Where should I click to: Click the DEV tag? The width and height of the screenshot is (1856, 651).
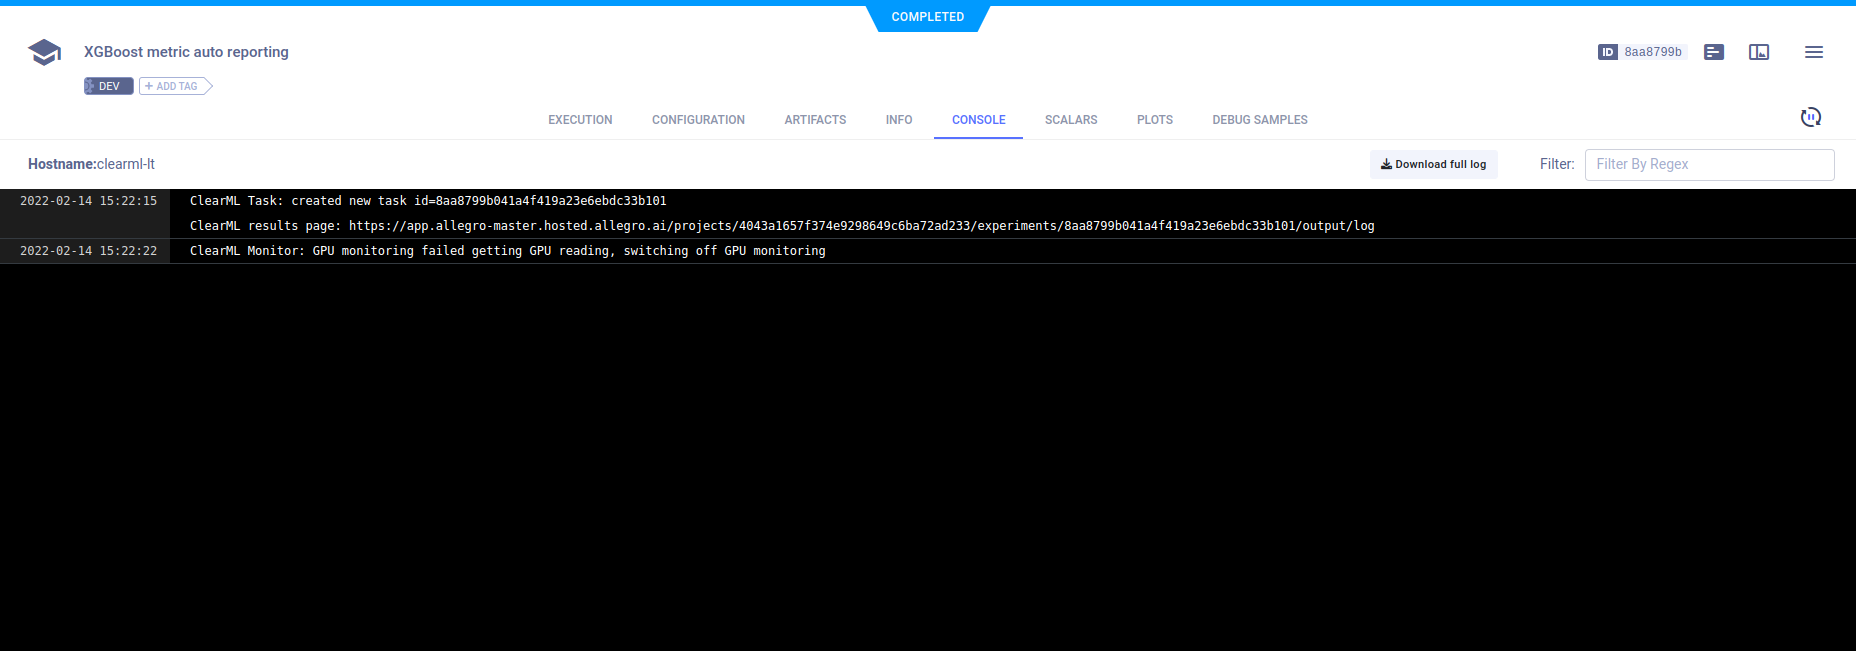coord(108,86)
